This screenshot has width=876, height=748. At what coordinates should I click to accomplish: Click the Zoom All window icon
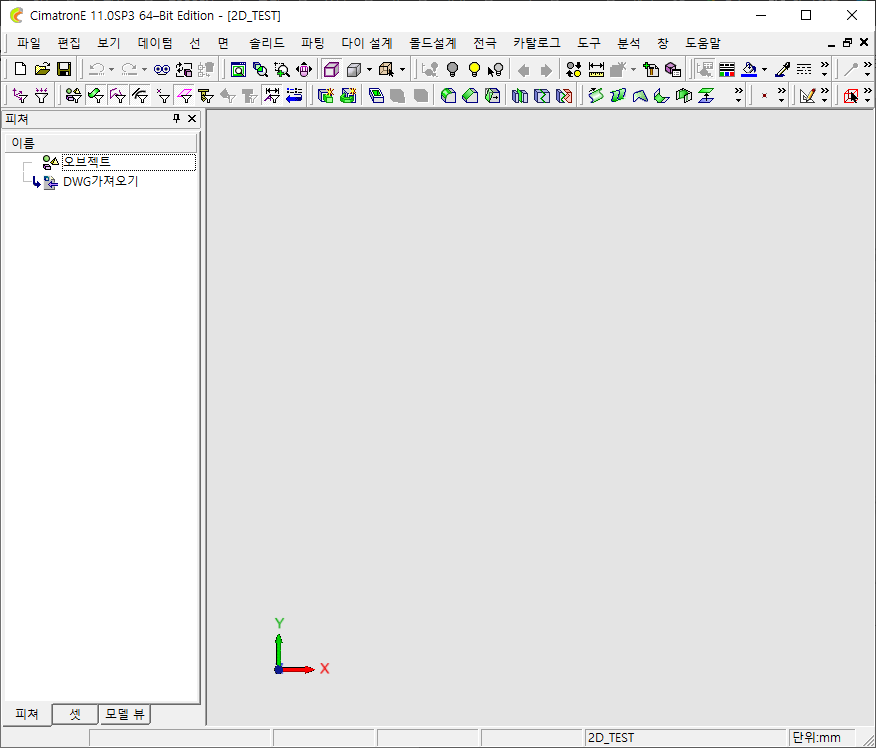tap(239, 69)
